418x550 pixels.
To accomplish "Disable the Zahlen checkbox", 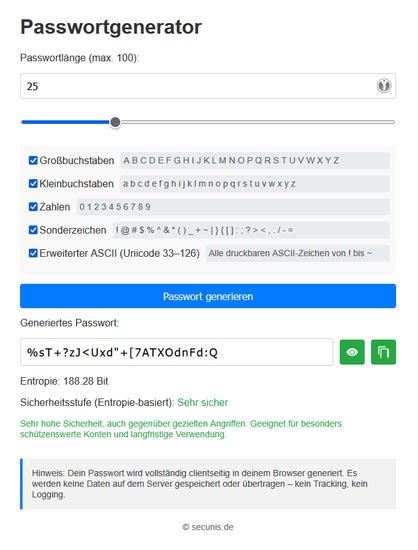I will click(33, 207).
